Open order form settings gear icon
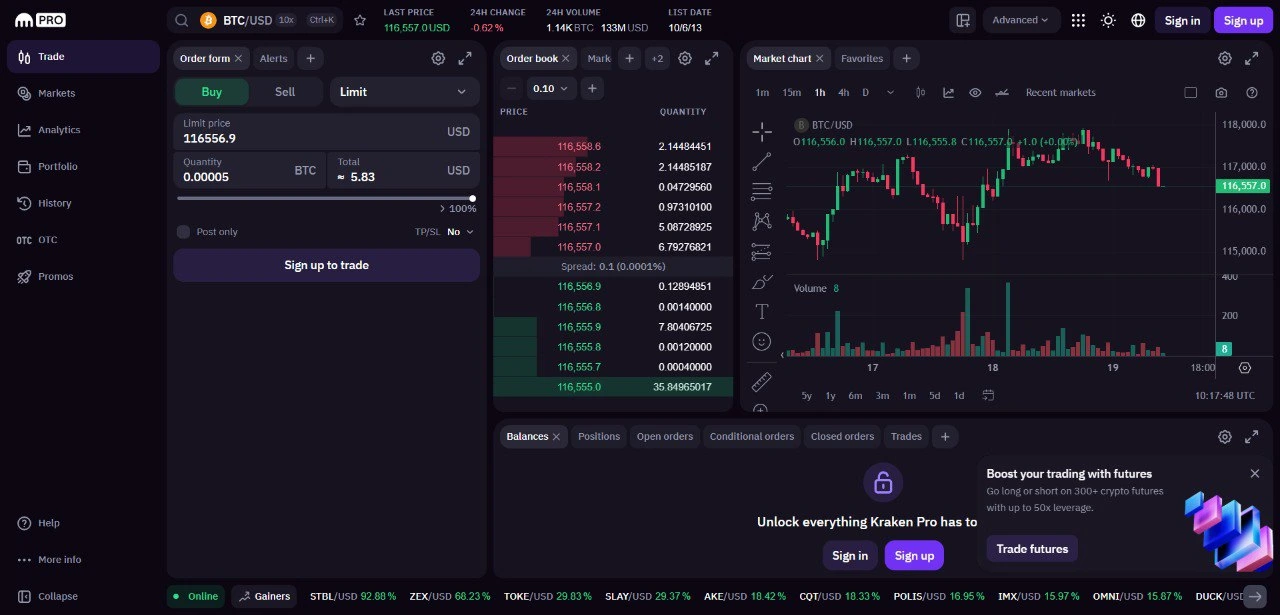The image size is (1280, 615). pos(438,59)
